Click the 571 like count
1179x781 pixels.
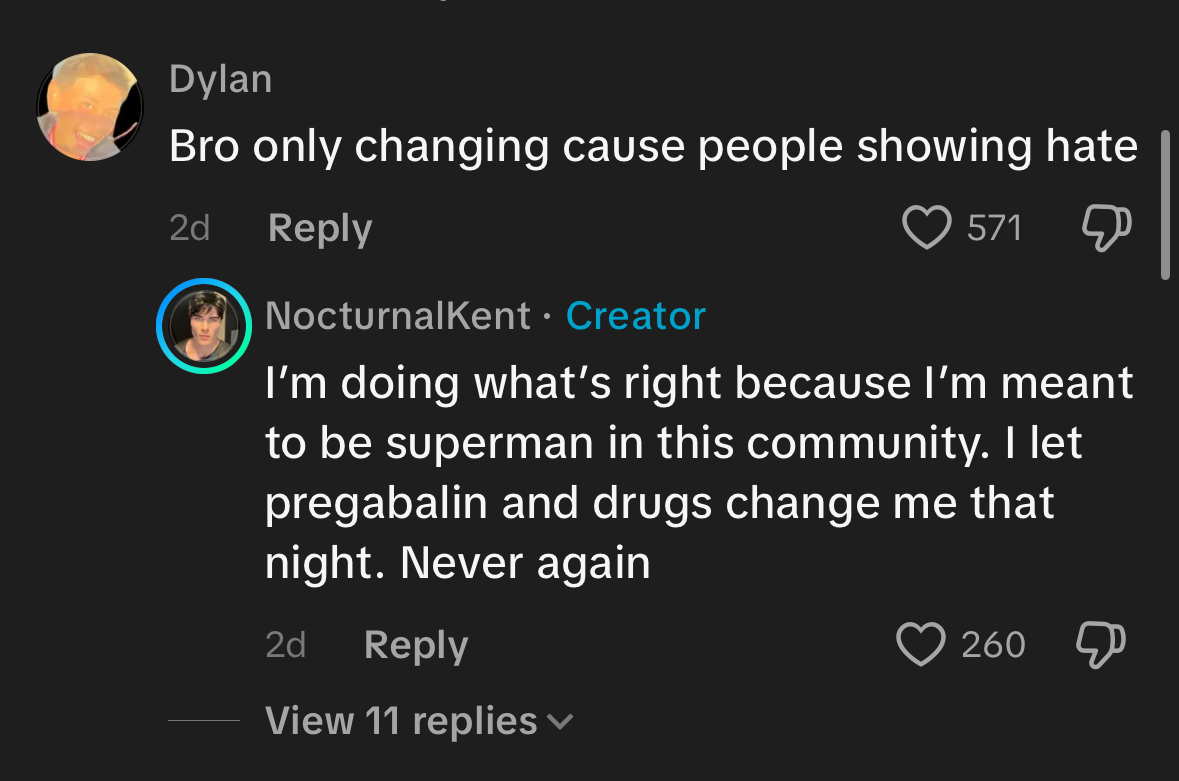[994, 229]
